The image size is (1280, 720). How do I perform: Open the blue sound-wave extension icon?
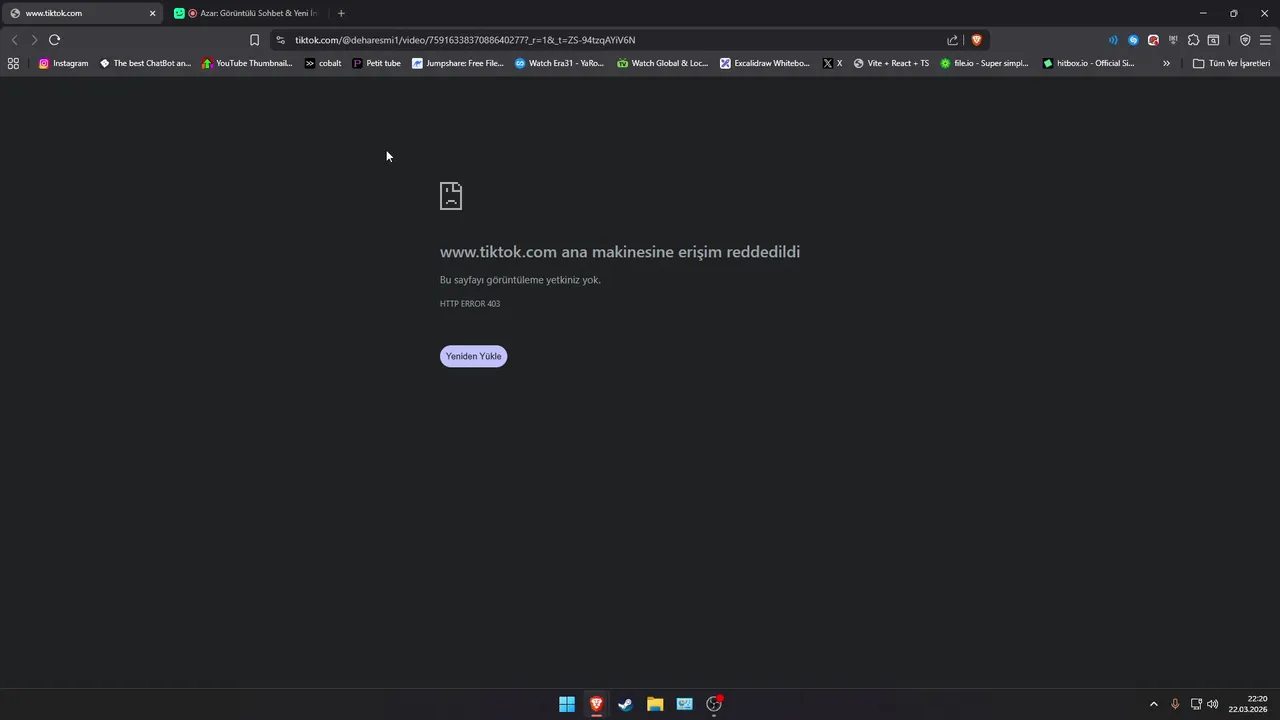pyautogui.click(x=1113, y=40)
